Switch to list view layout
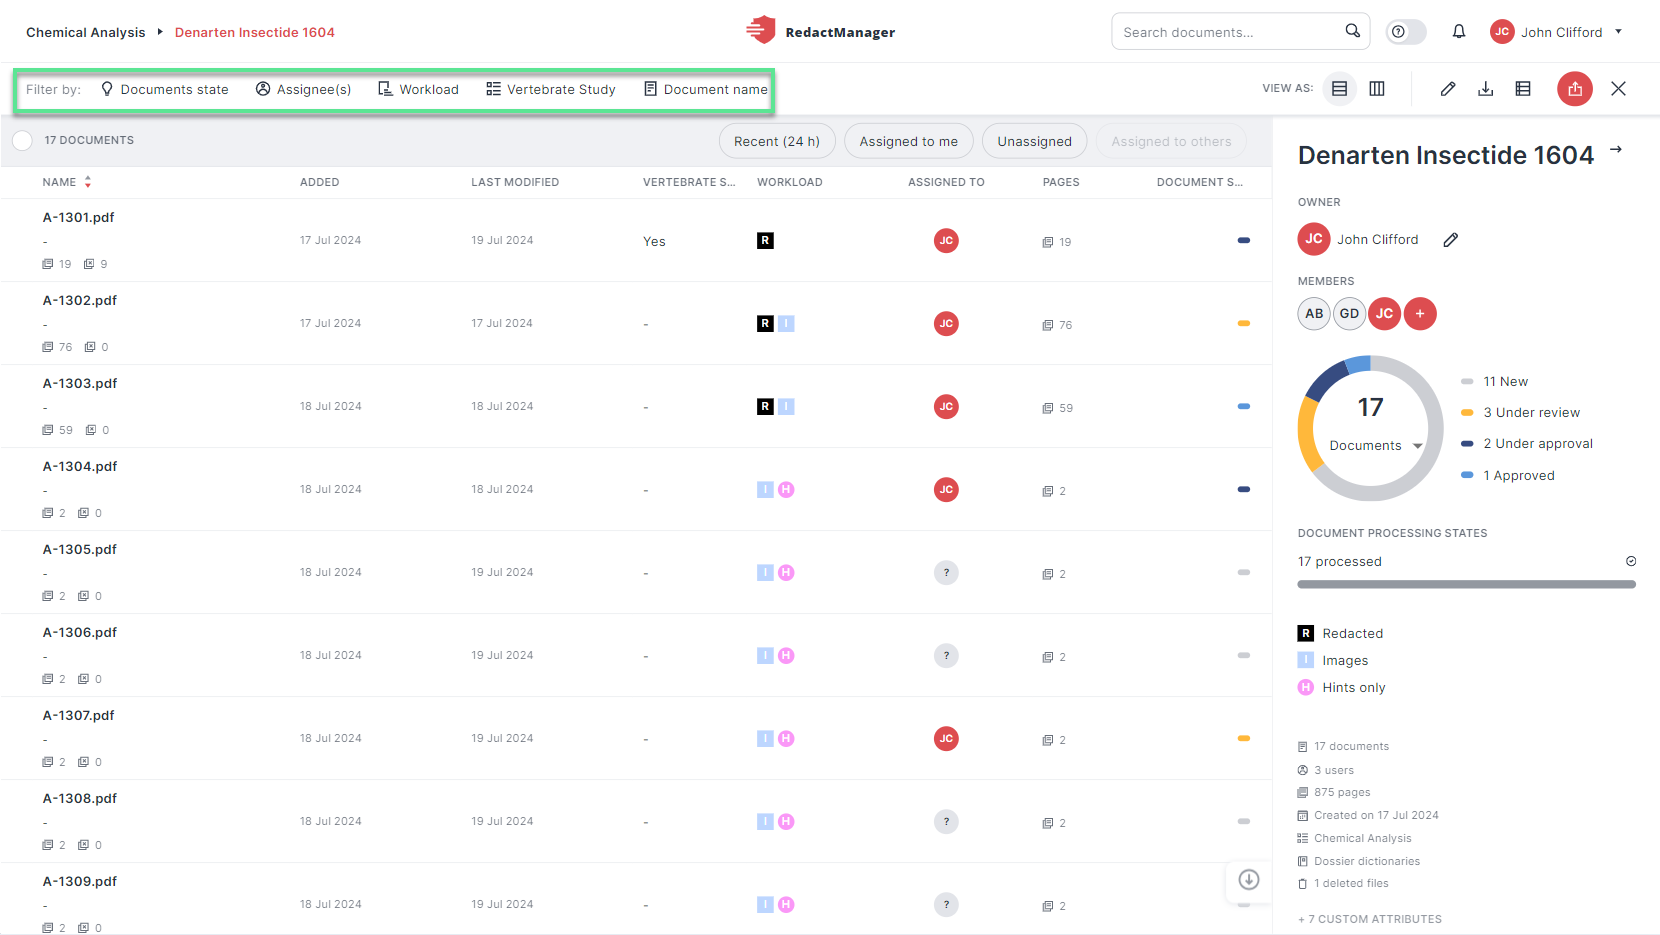 [1339, 89]
